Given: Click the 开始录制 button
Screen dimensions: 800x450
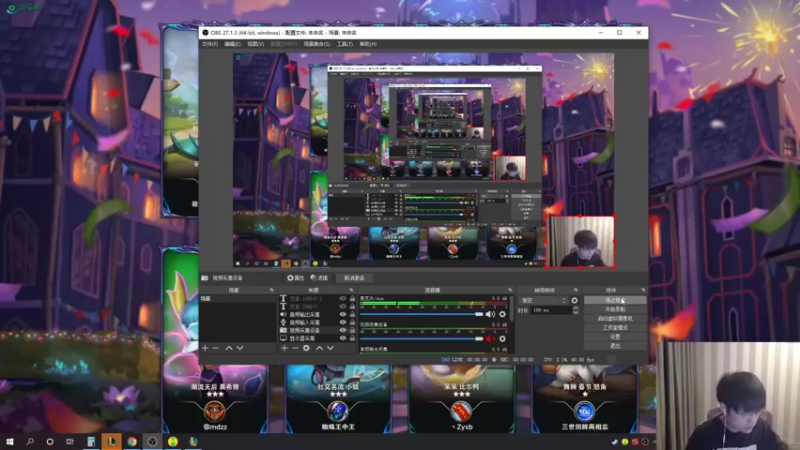Looking at the screenshot, I should coord(615,309).
